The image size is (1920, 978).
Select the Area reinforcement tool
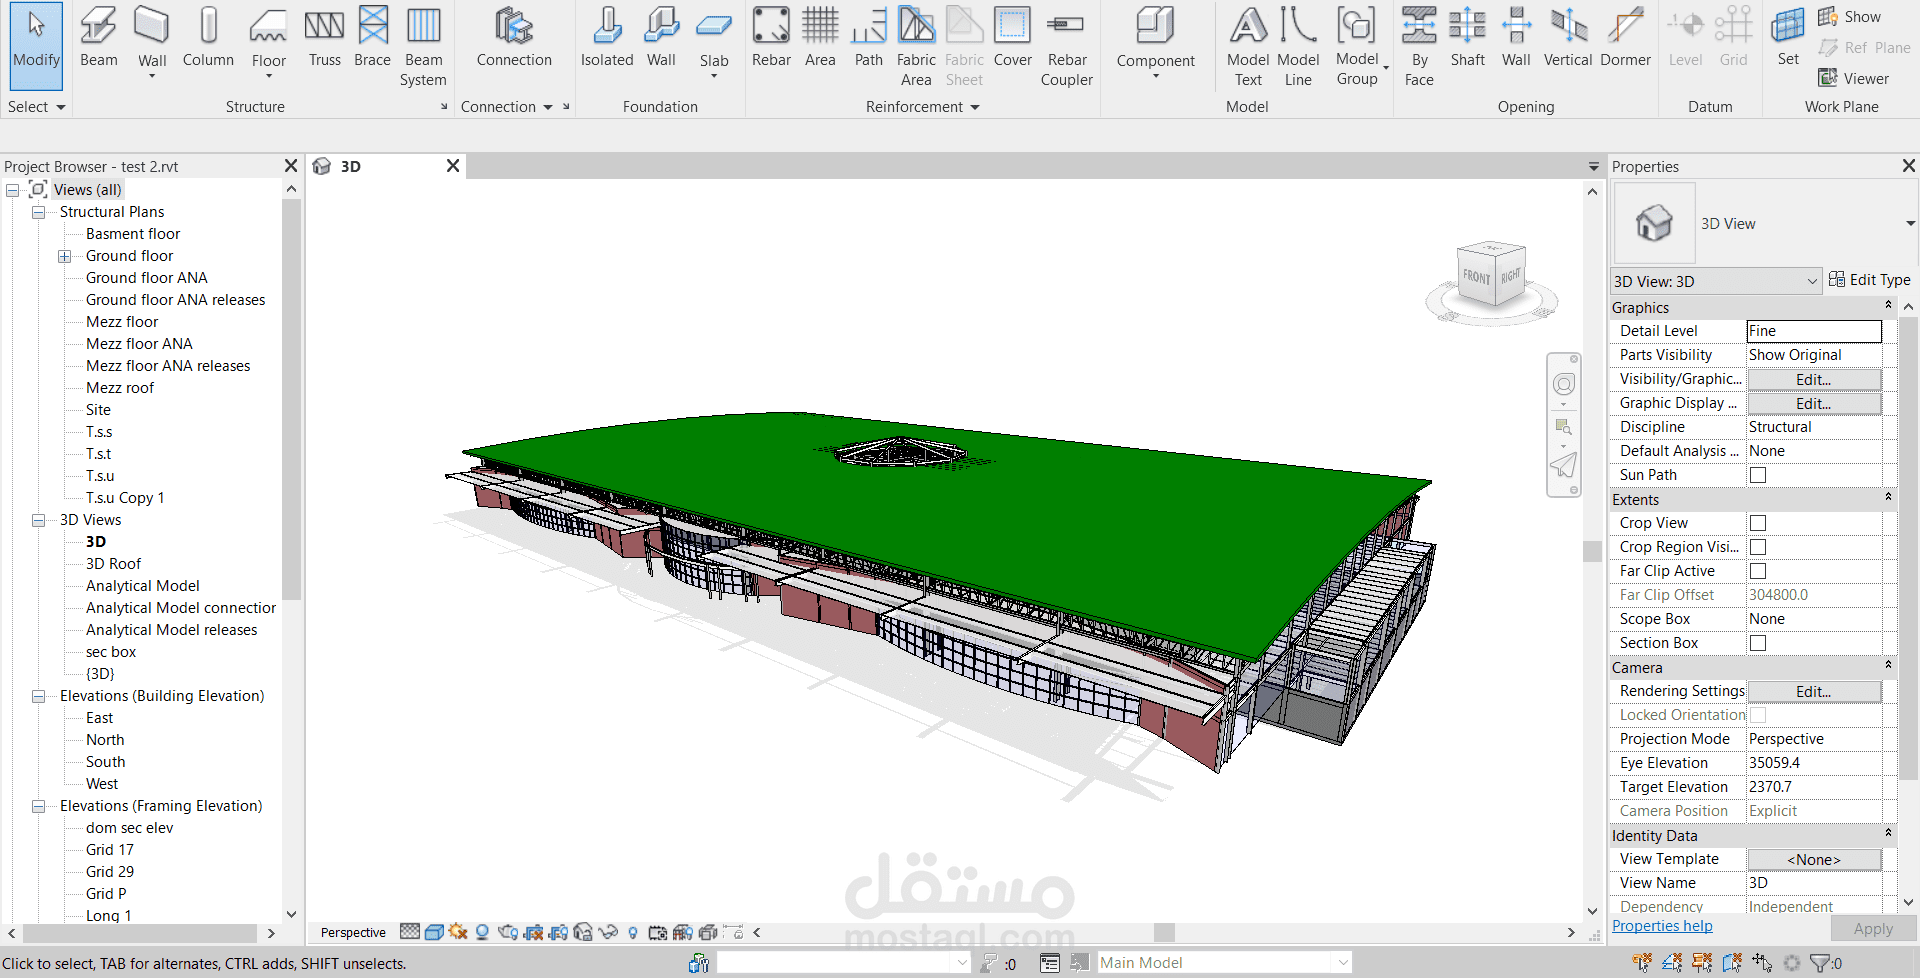820,38
